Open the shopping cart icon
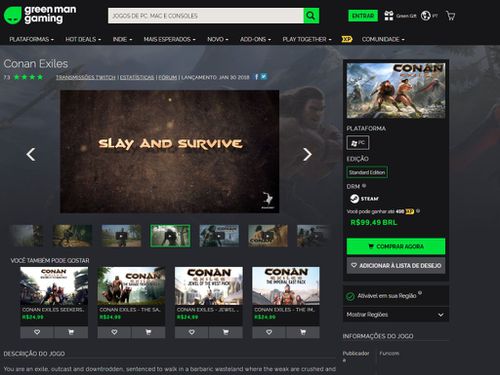The height and width of the screenshot is (375, 500). point(450,16)
